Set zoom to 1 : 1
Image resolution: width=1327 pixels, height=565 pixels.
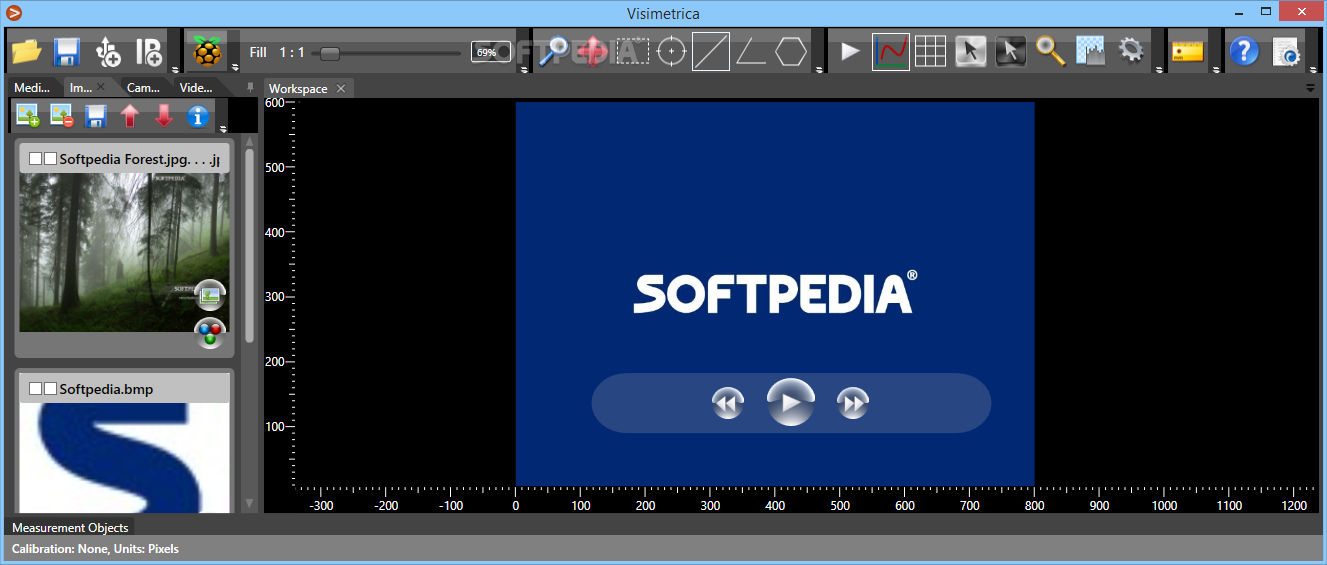coord(292,51)
